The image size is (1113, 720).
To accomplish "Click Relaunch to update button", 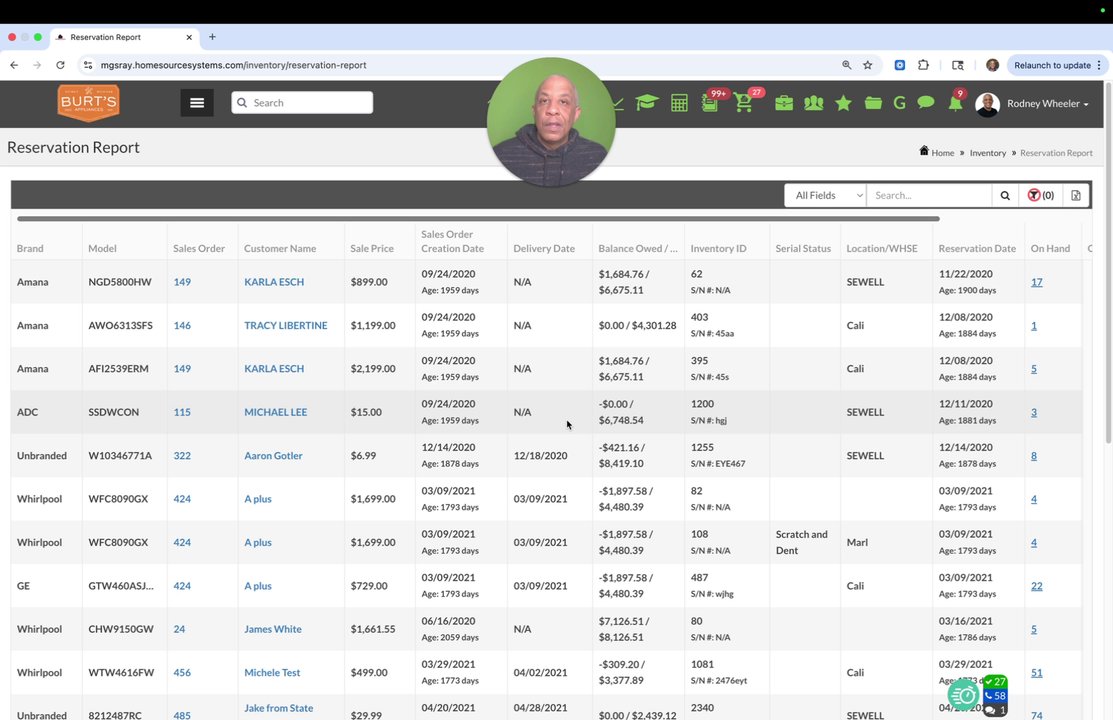I will 1056,65.
